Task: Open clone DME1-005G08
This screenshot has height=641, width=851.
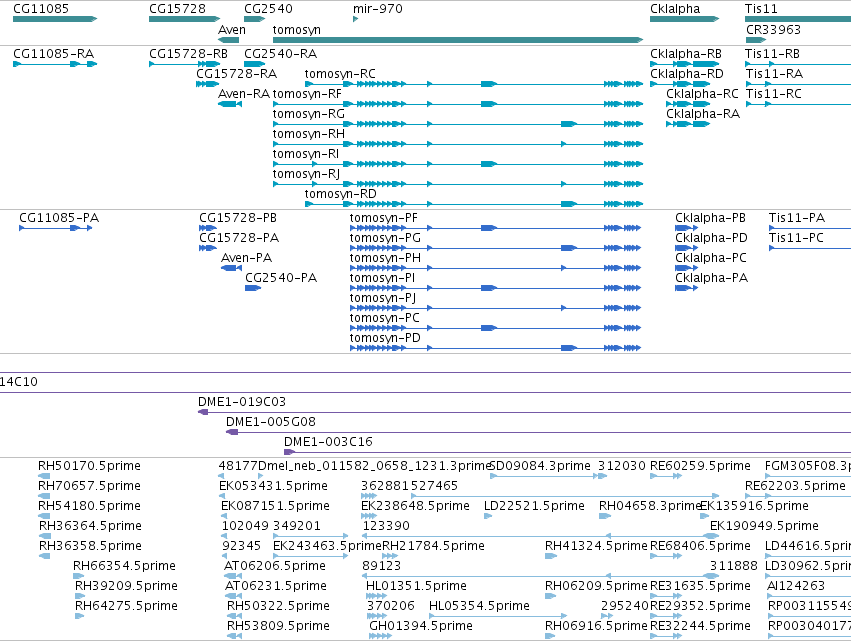Action: pyautogui.click(x=270, y=422)
